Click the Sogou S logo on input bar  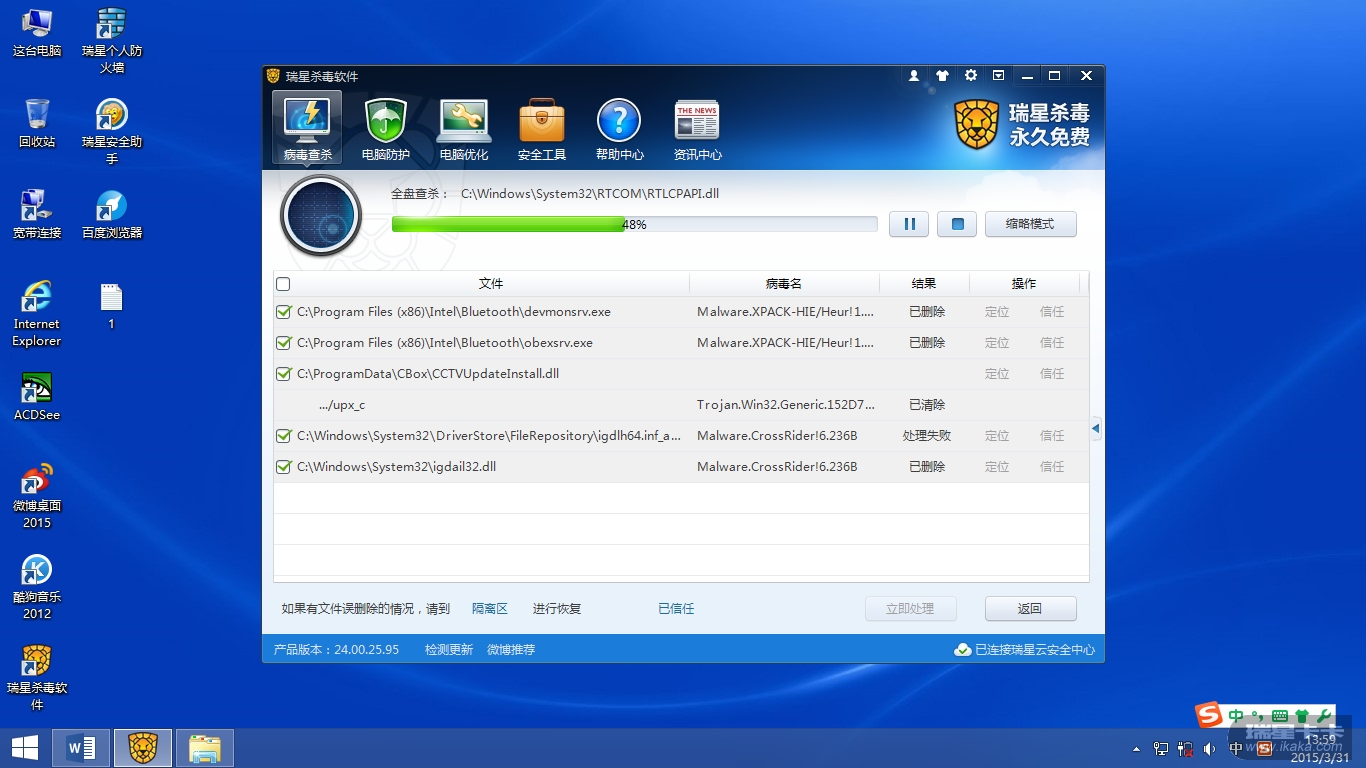1210,715
